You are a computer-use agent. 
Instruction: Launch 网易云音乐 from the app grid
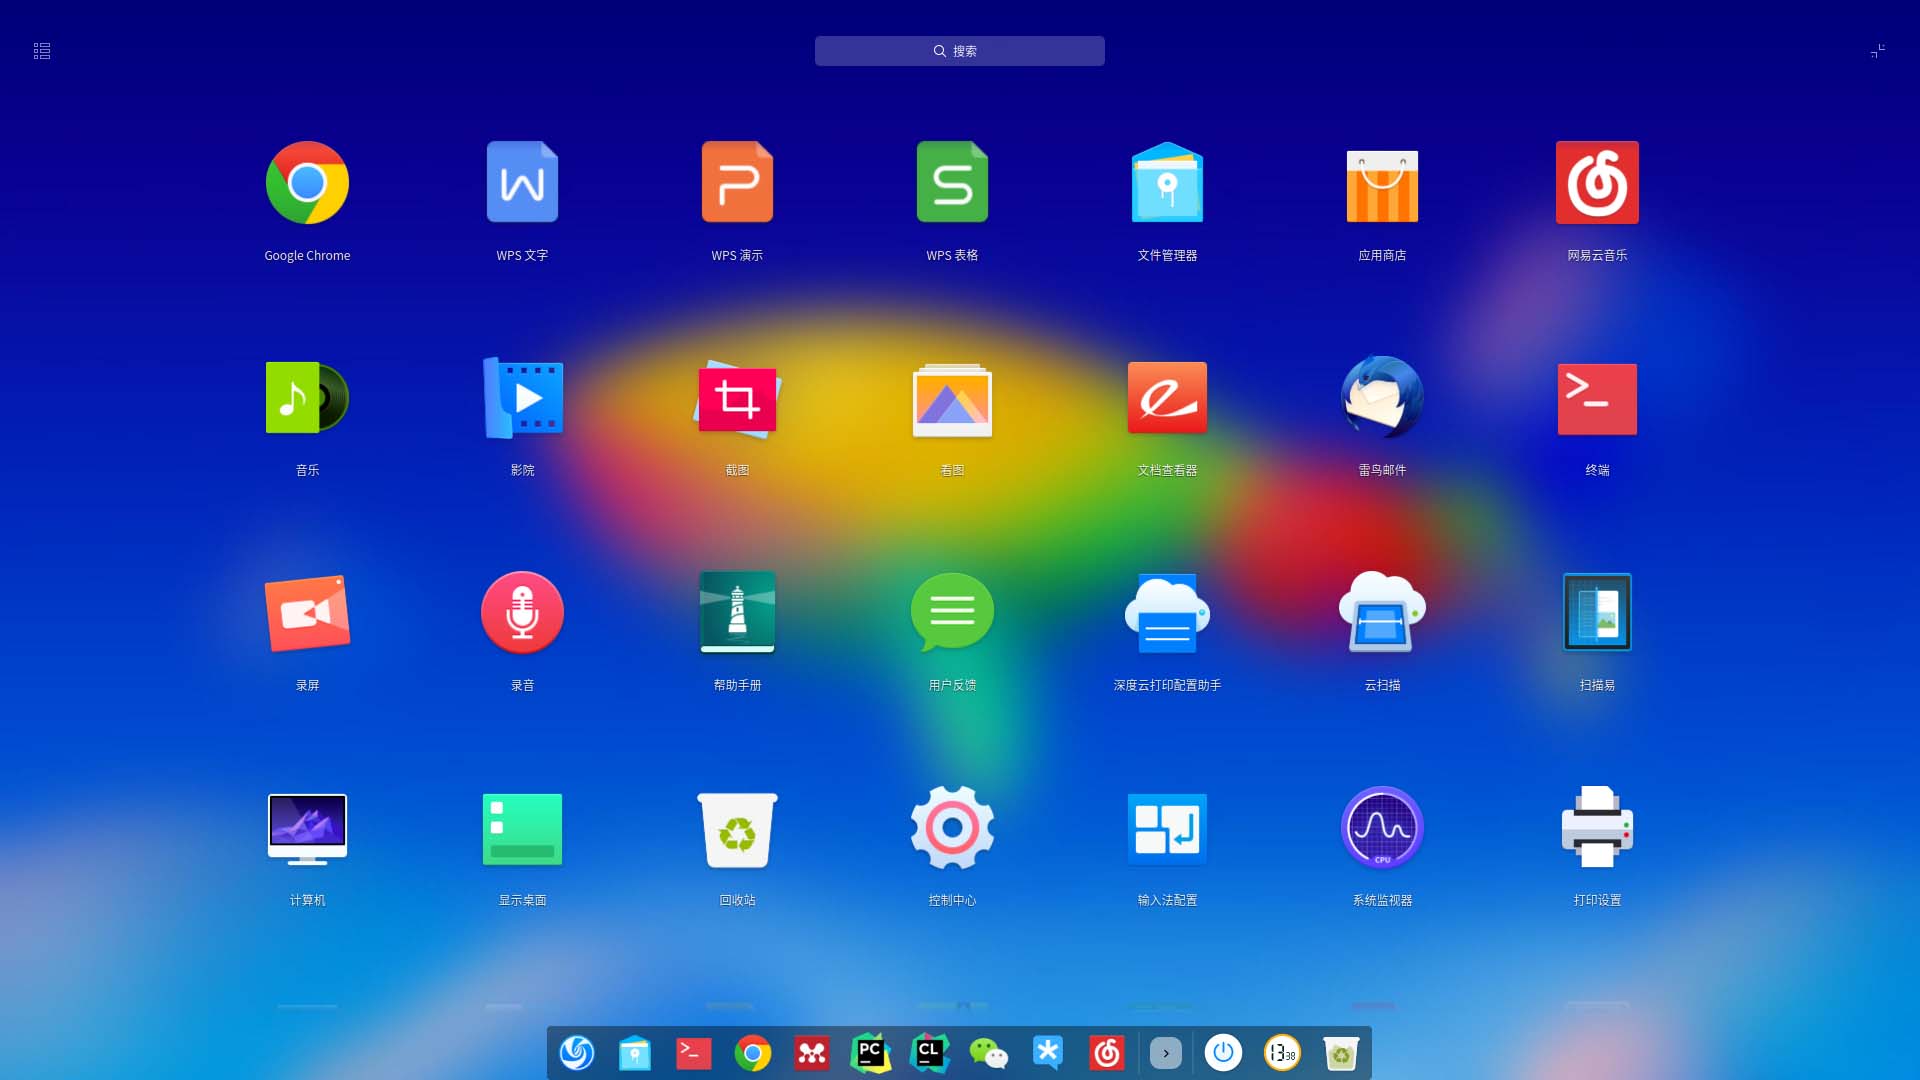1597,183
